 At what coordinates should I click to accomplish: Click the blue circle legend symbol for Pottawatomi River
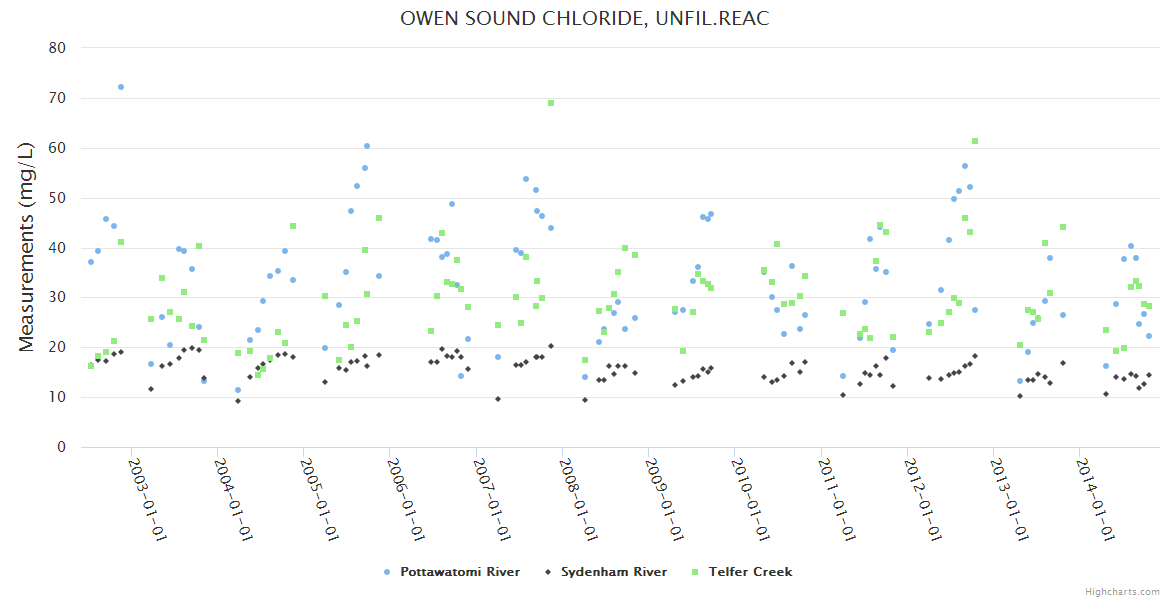point(387,572)
